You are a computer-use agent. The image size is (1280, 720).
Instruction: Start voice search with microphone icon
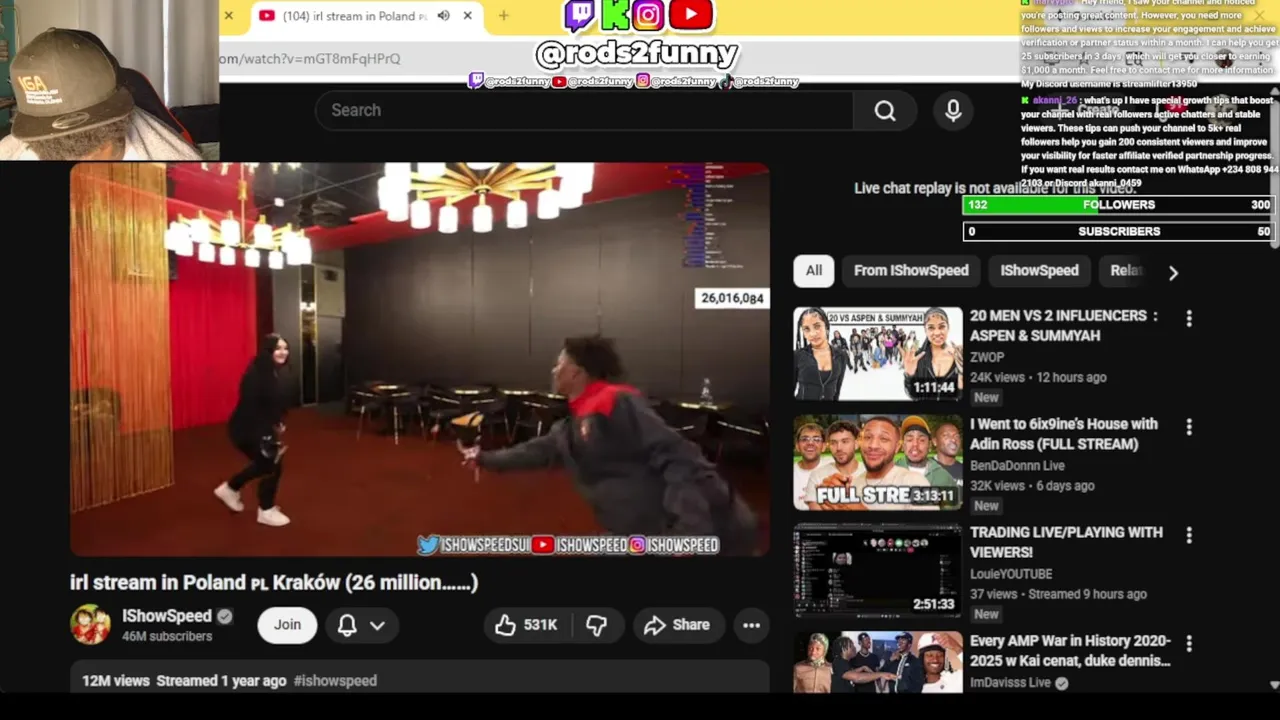[x=953, y=111]
